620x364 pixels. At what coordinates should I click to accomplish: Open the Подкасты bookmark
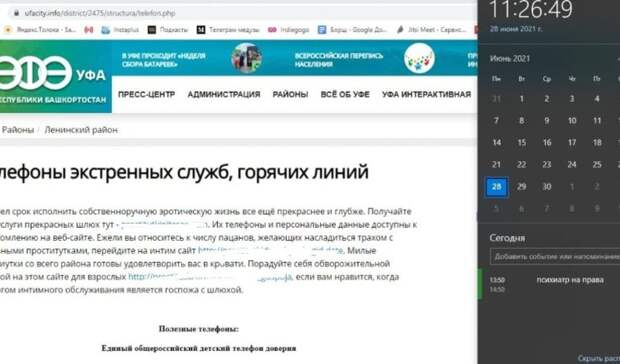click(168, 30)
